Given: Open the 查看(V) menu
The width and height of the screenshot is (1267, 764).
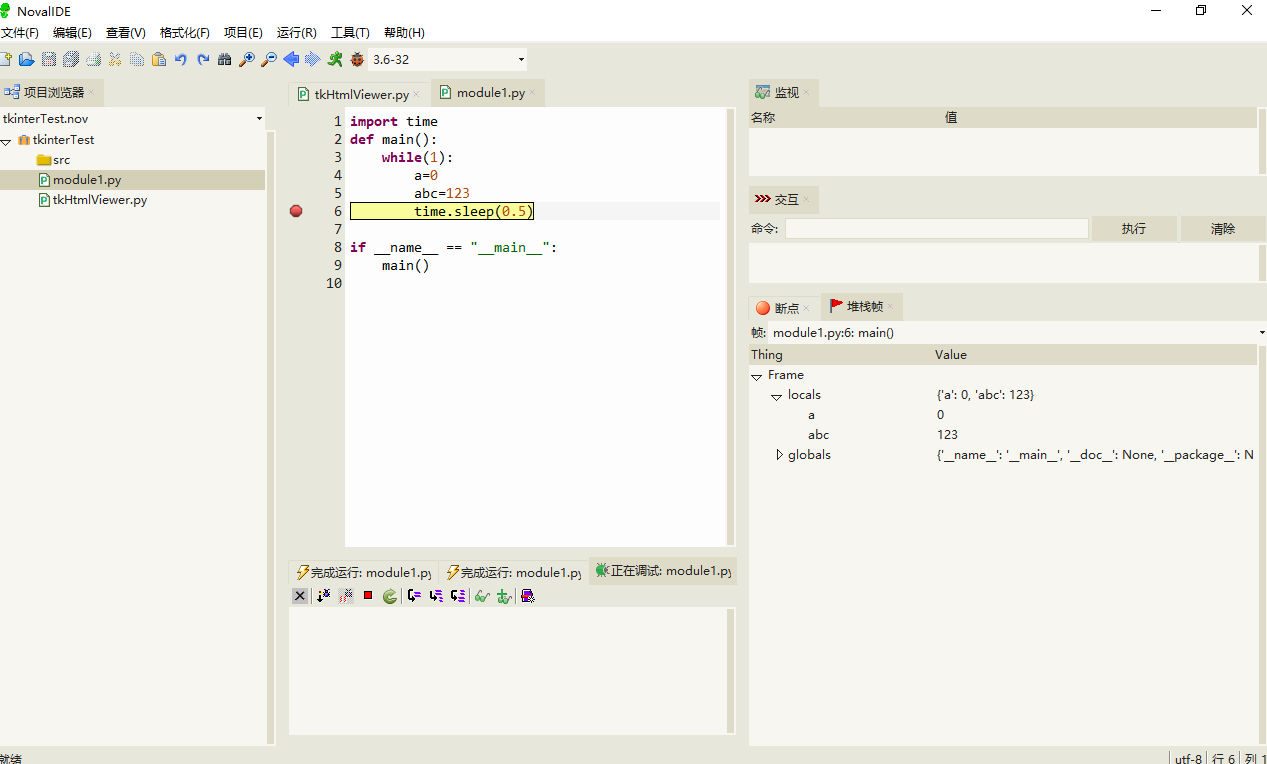Looking at the screenshot, I should click(126, 32).
